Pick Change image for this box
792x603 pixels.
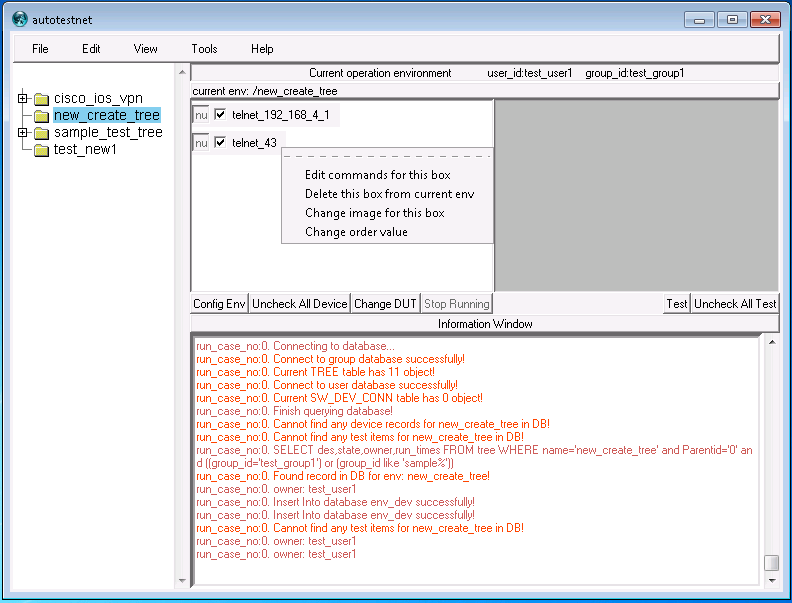[374, 213]
